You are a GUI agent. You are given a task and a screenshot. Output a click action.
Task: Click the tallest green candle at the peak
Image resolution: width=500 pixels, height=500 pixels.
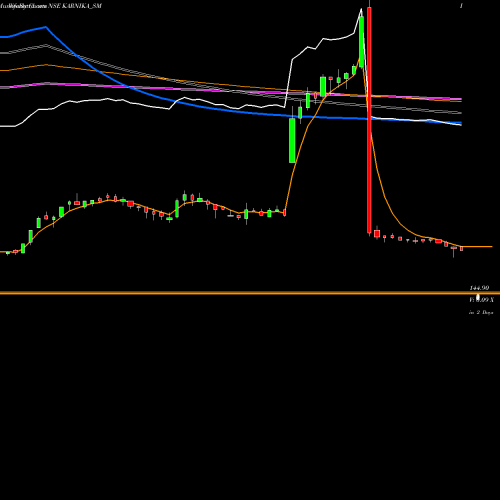(x=361, y=42)
